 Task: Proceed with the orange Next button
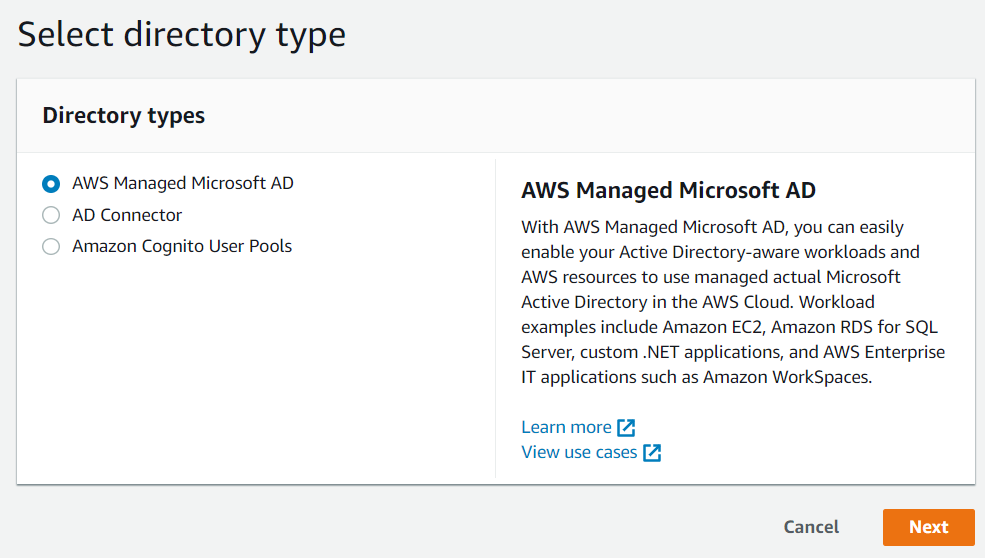click(928, 527)
